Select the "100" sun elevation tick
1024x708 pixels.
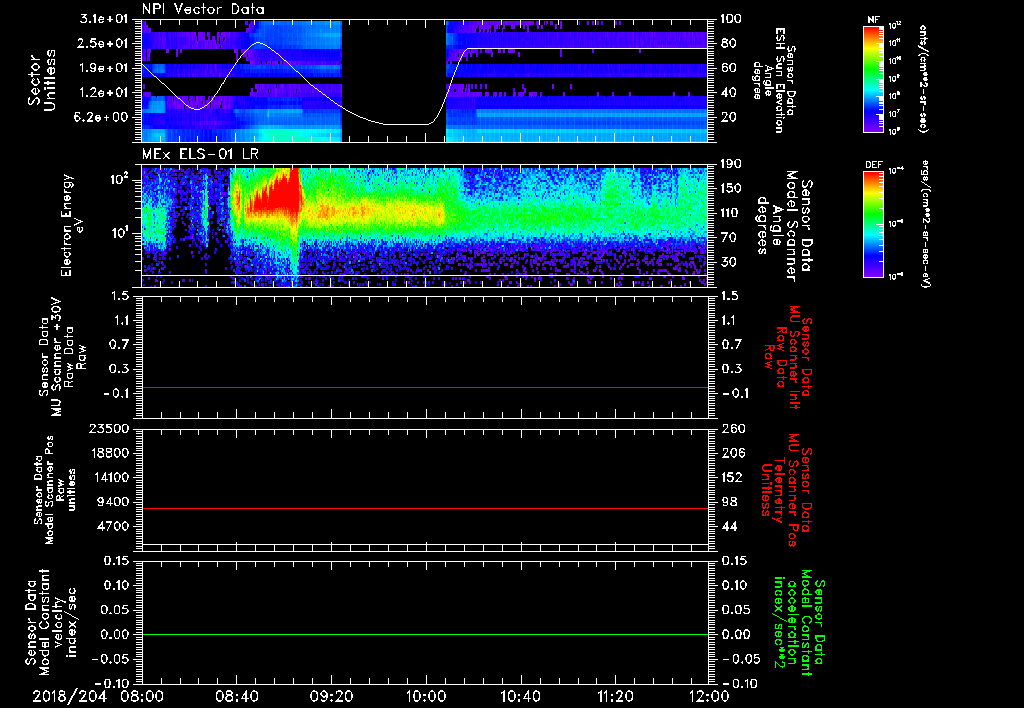(x=733, y=19)
